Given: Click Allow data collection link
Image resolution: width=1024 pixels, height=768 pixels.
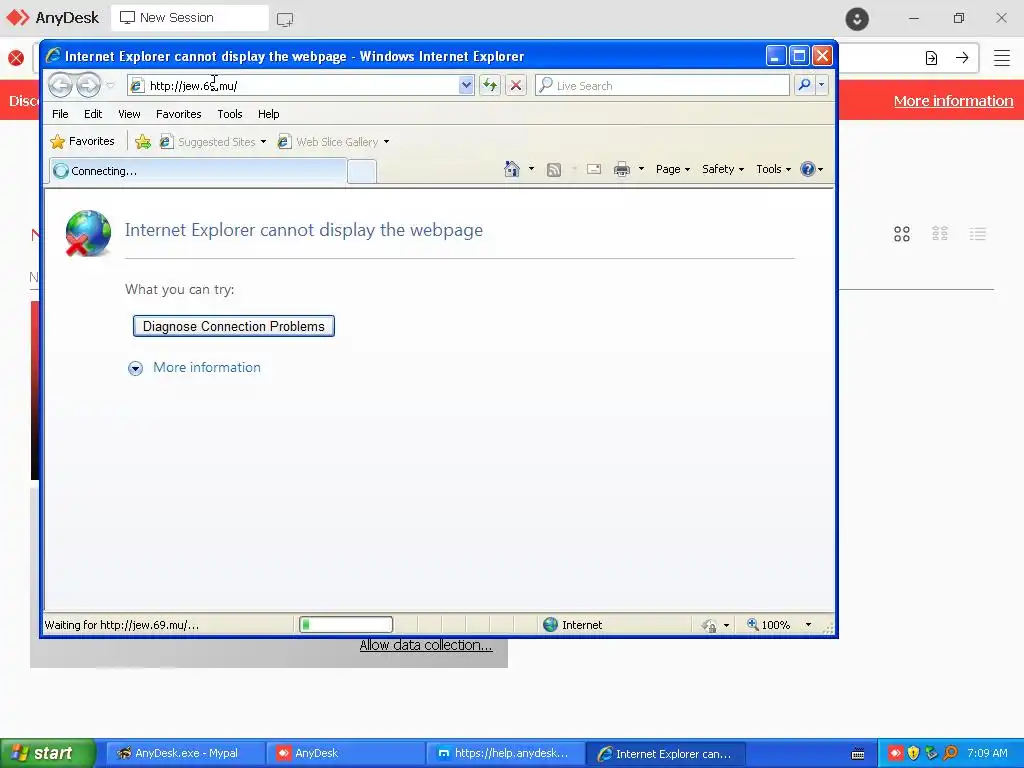Looking at the screenshot, I should (426, 645).
